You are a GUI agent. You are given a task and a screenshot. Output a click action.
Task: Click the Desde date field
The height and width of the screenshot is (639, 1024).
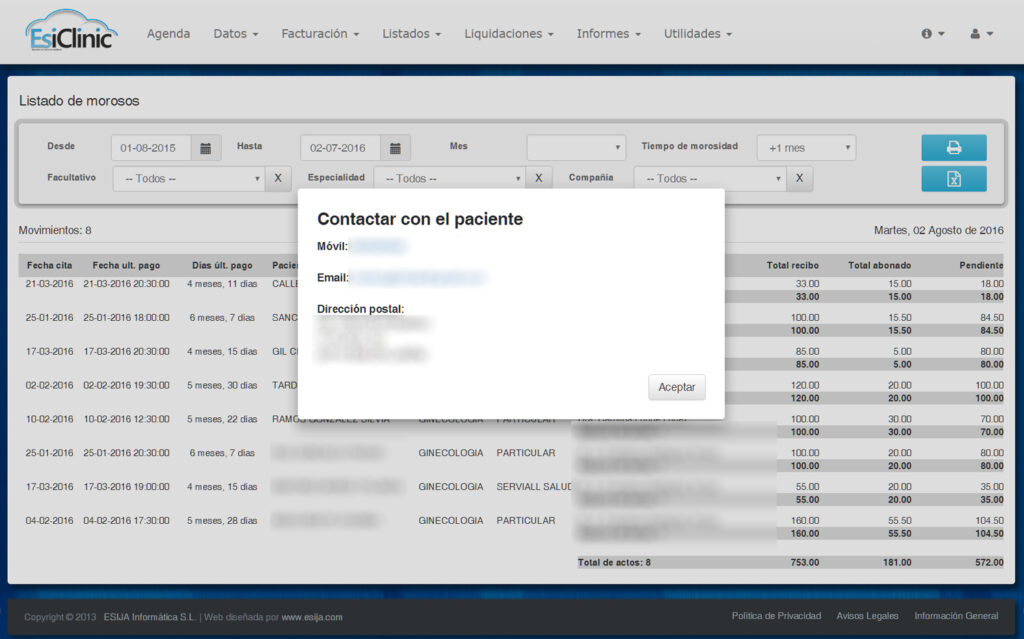(151, 148)
